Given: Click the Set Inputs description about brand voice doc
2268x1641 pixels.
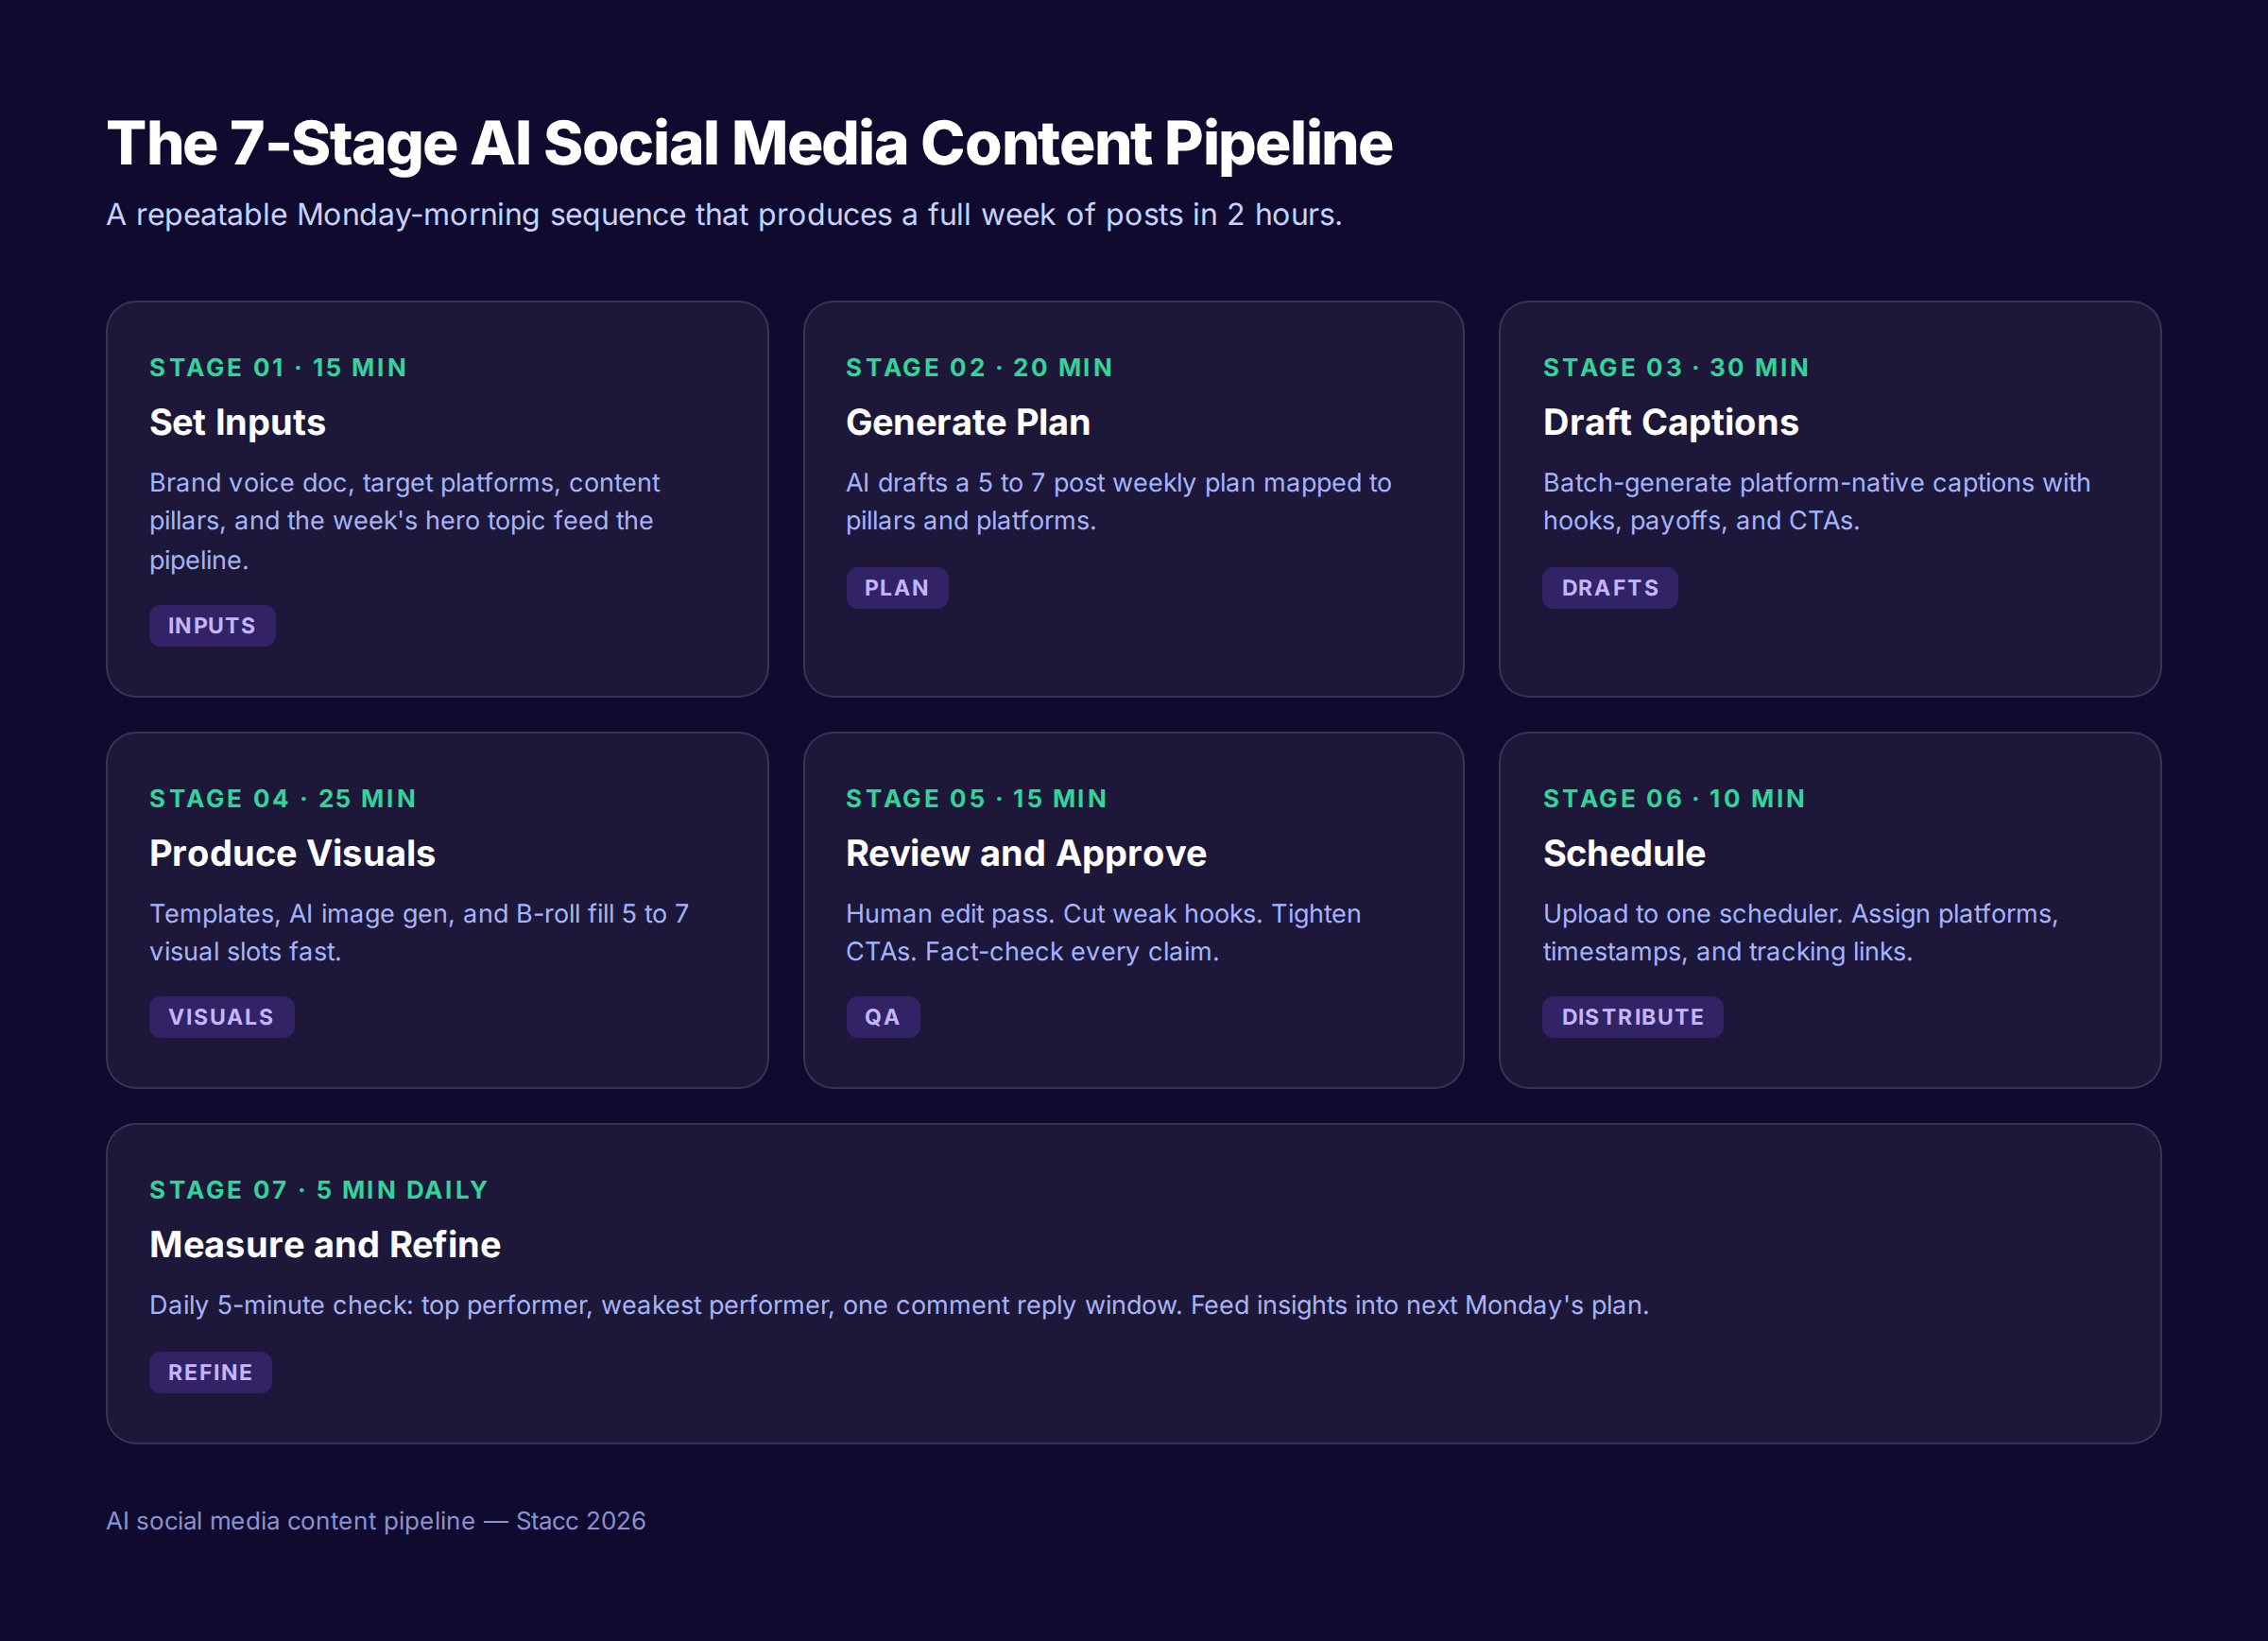Looking at the screenshot, I should click(x=404, y=521).
